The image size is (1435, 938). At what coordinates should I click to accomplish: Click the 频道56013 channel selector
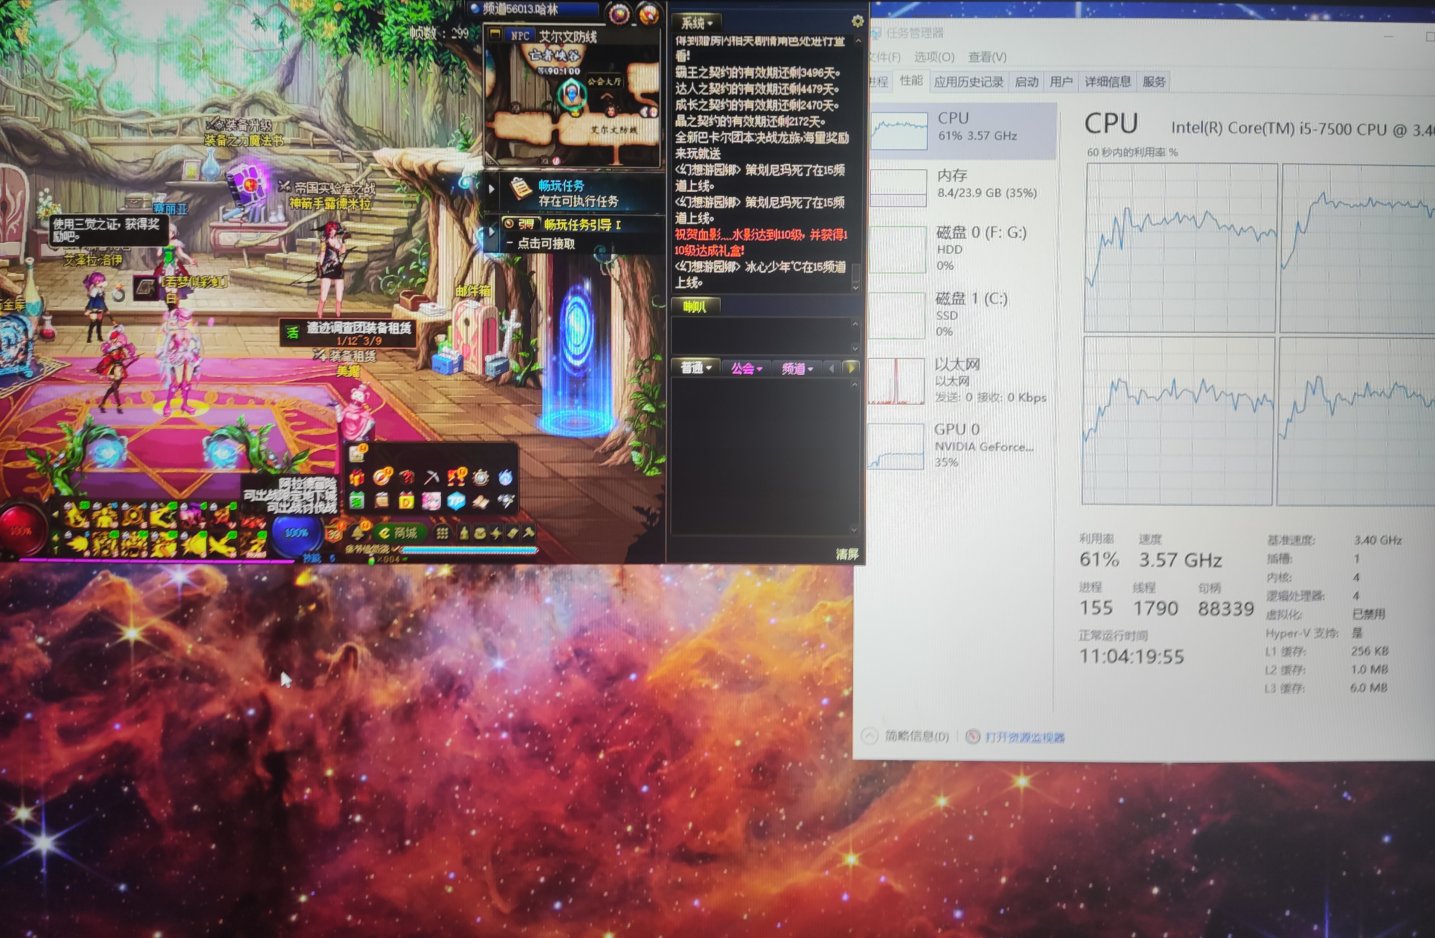[x=534, y=9]
